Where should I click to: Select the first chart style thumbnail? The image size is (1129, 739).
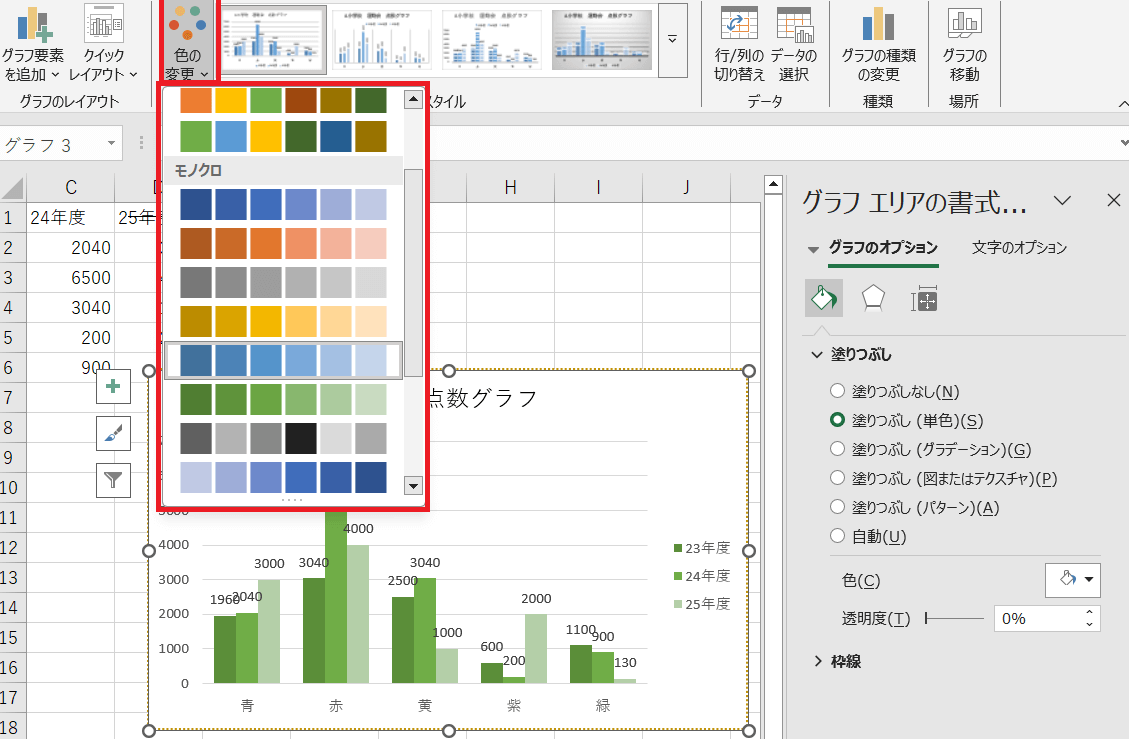pos(273,40)
